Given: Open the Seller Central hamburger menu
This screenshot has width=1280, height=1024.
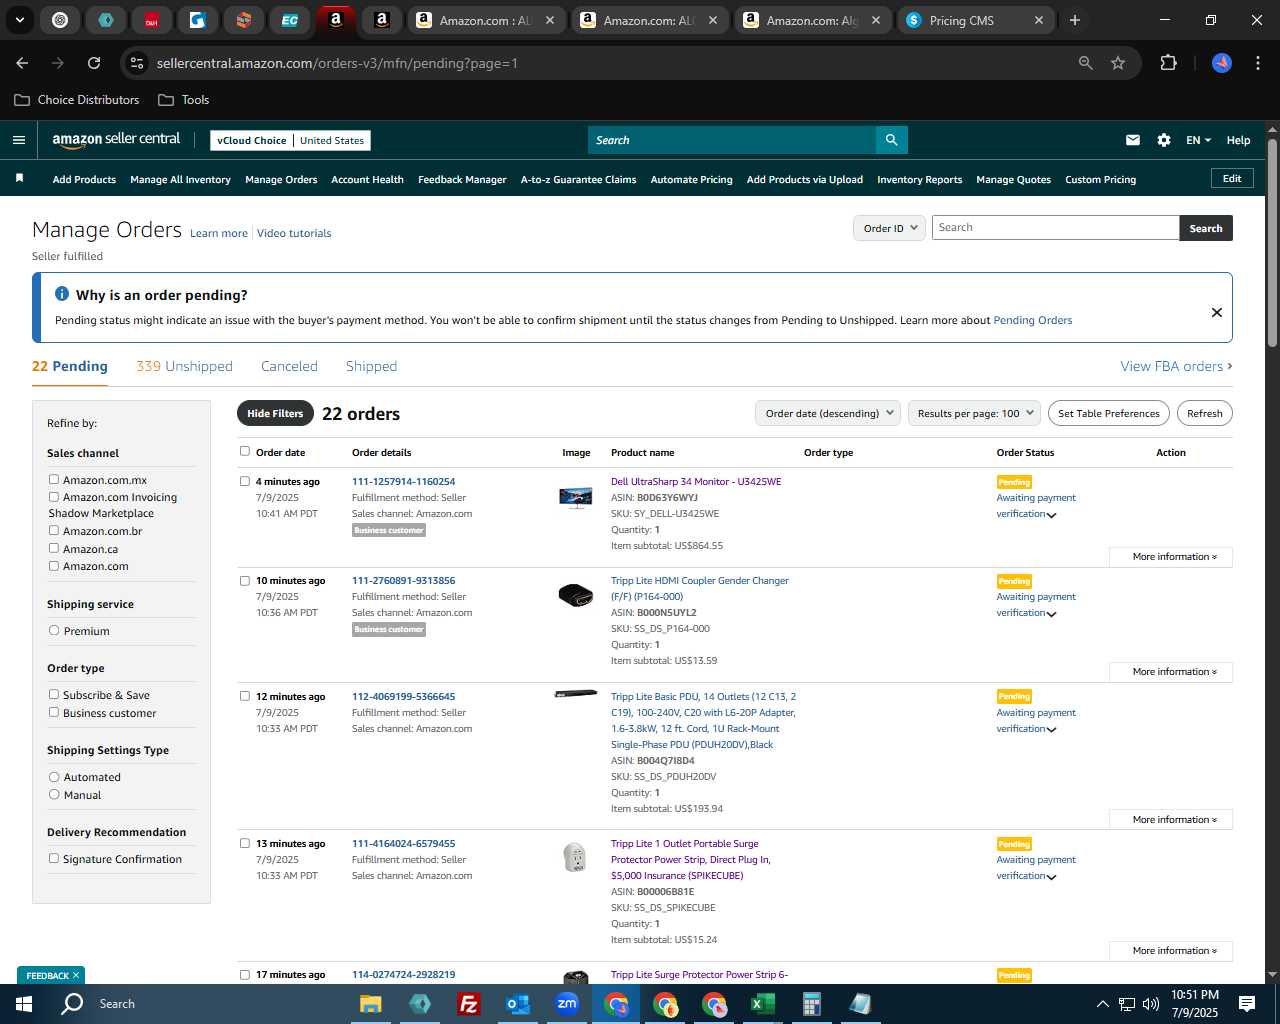Looking at the screenshot, I should coord(19,140).
